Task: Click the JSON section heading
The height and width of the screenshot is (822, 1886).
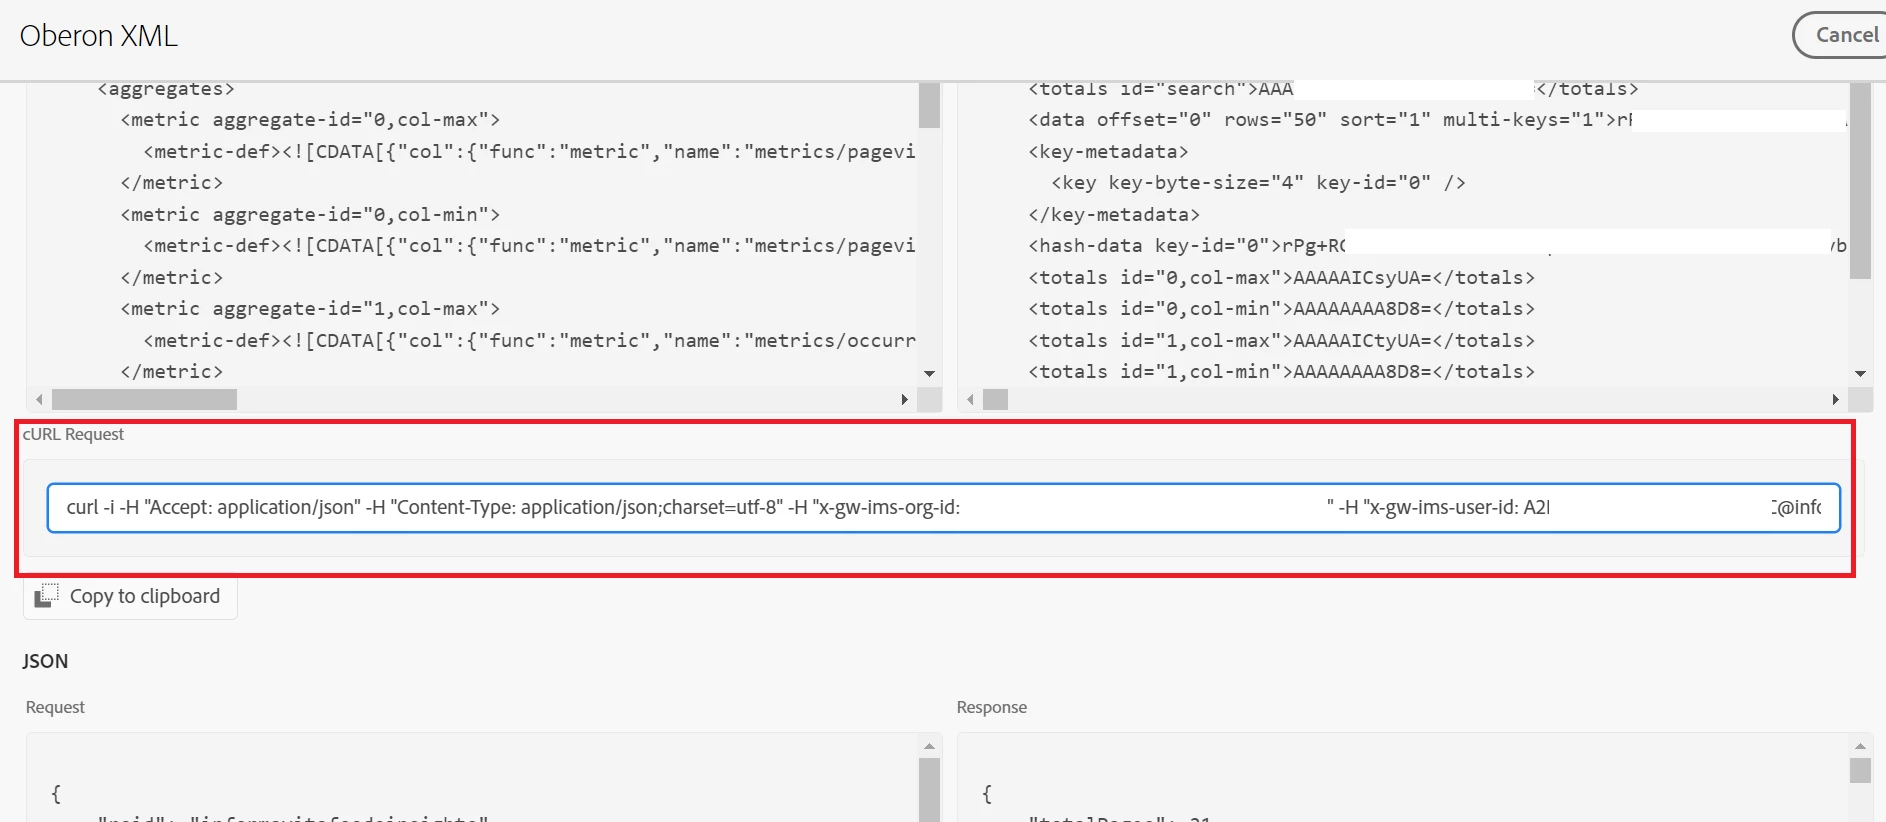Action: (45, 661)
